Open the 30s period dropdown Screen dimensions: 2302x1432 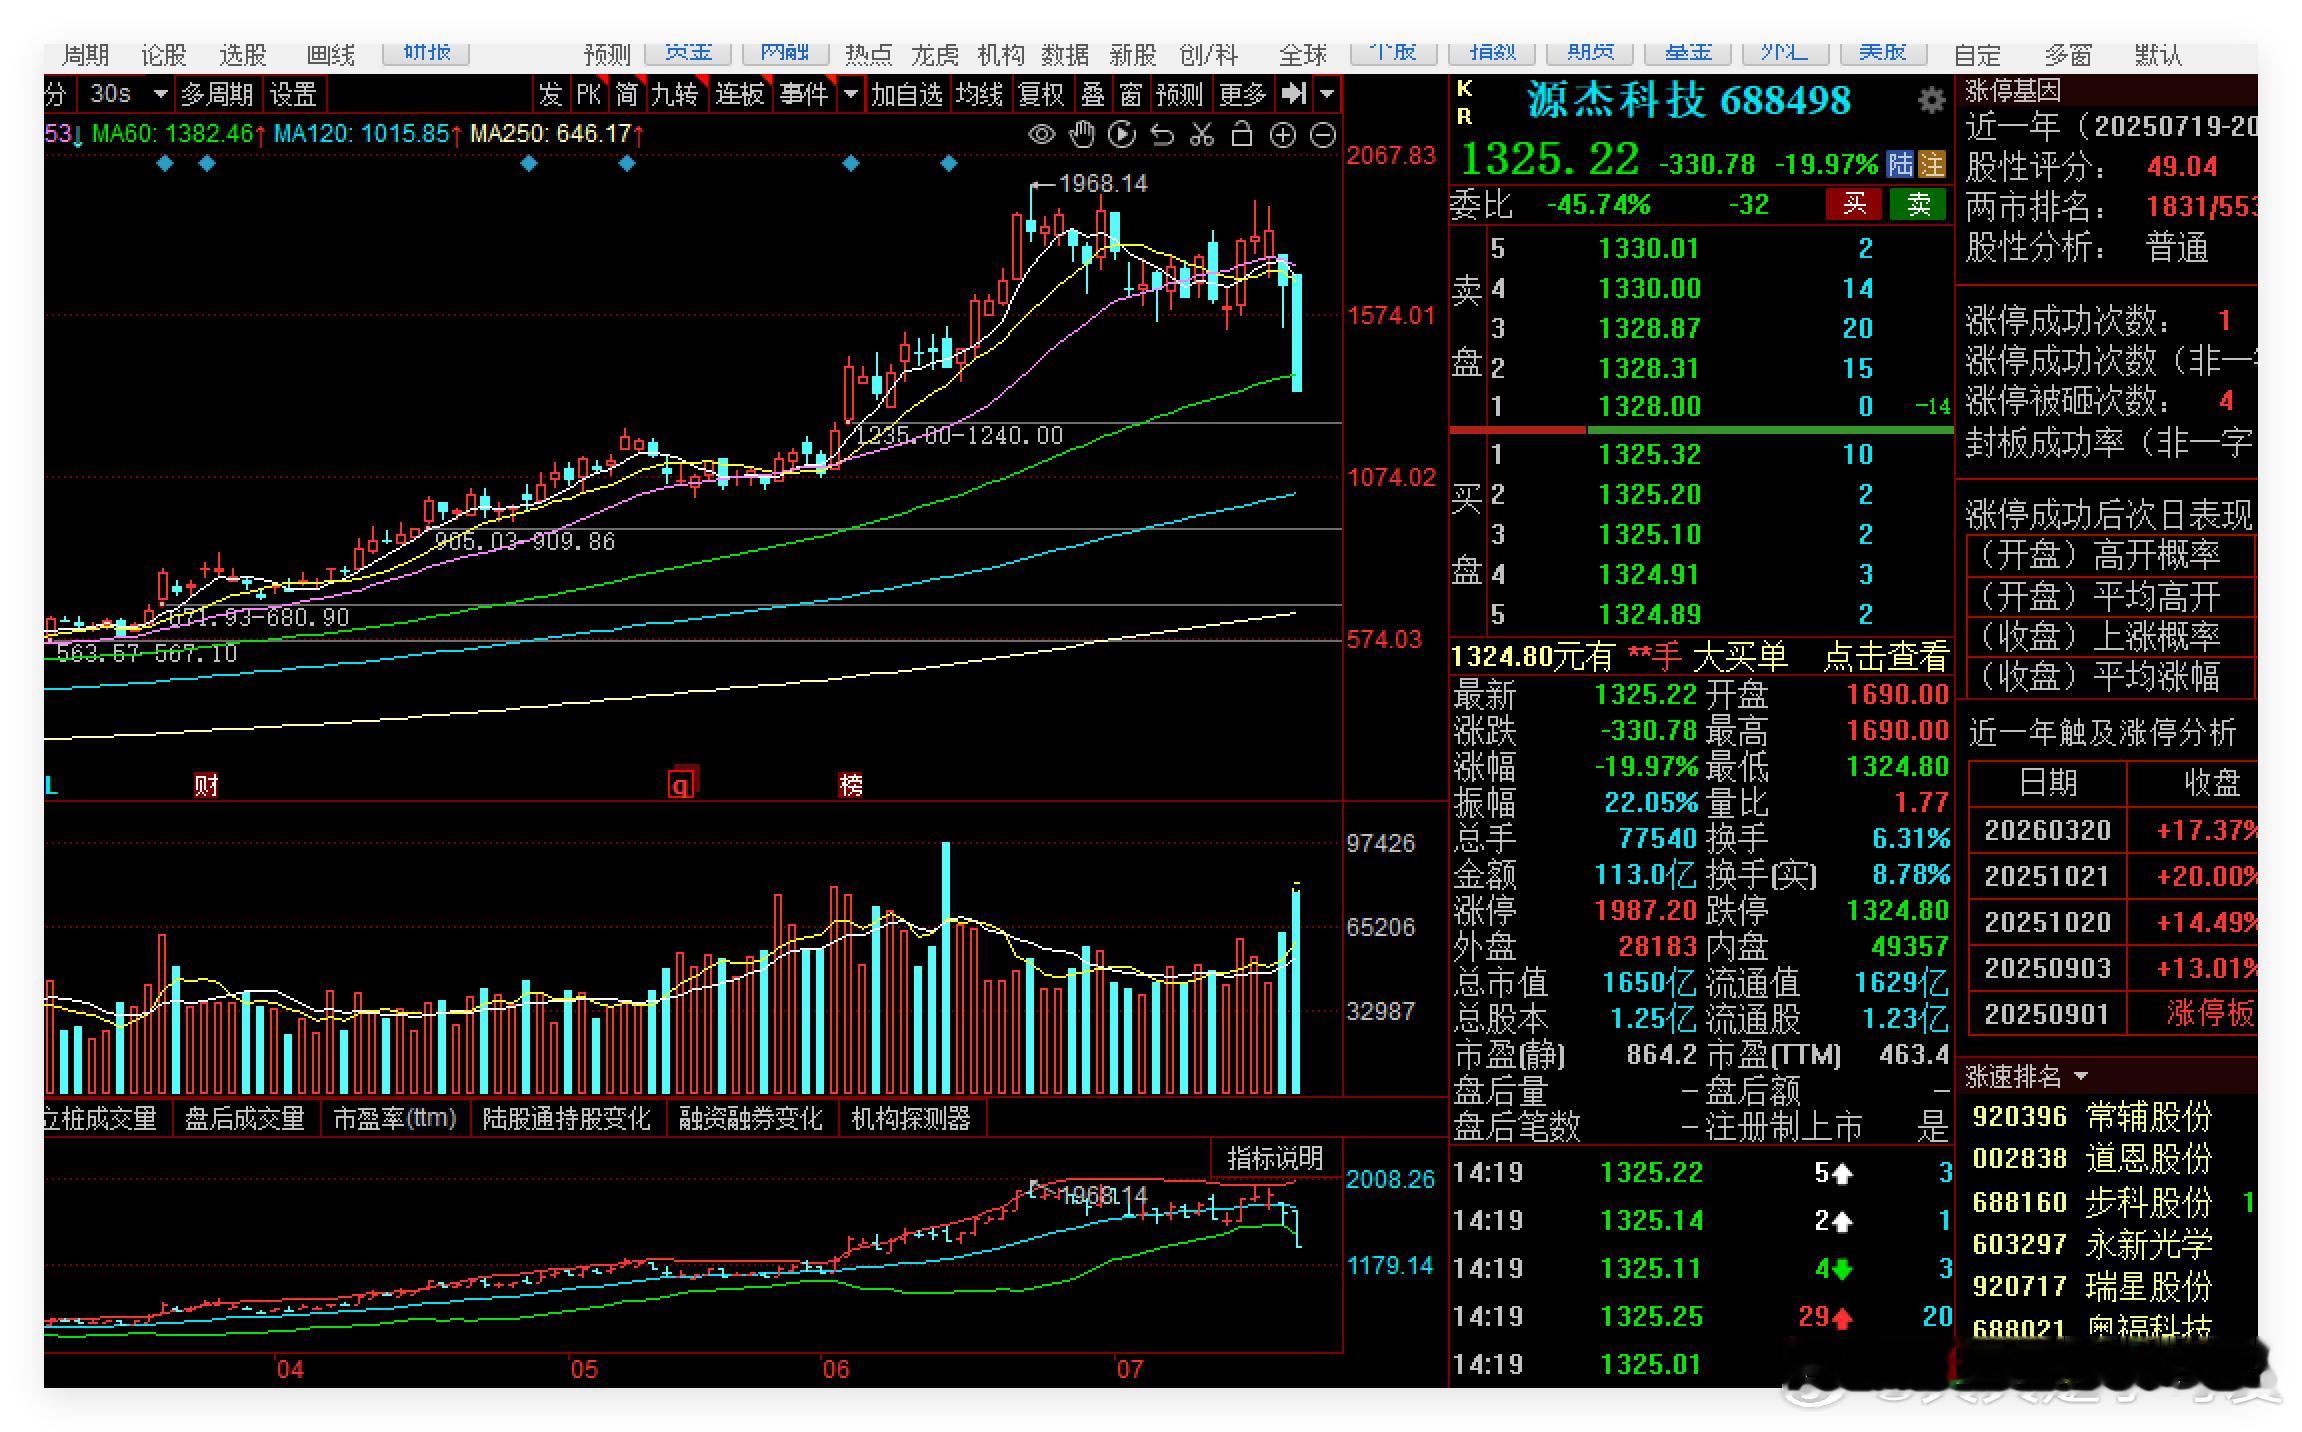[124, 94]
